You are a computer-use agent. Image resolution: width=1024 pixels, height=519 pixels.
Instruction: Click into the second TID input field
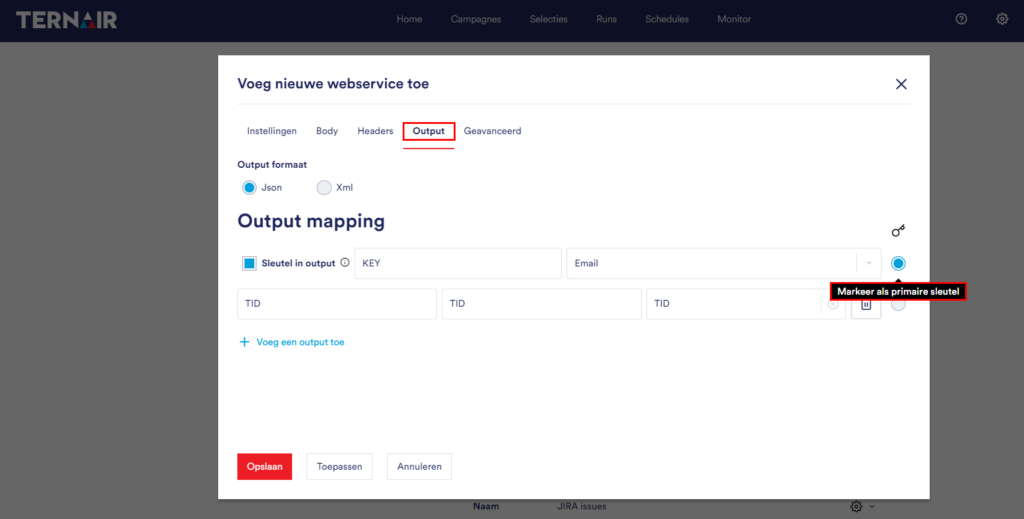point(541,304)
